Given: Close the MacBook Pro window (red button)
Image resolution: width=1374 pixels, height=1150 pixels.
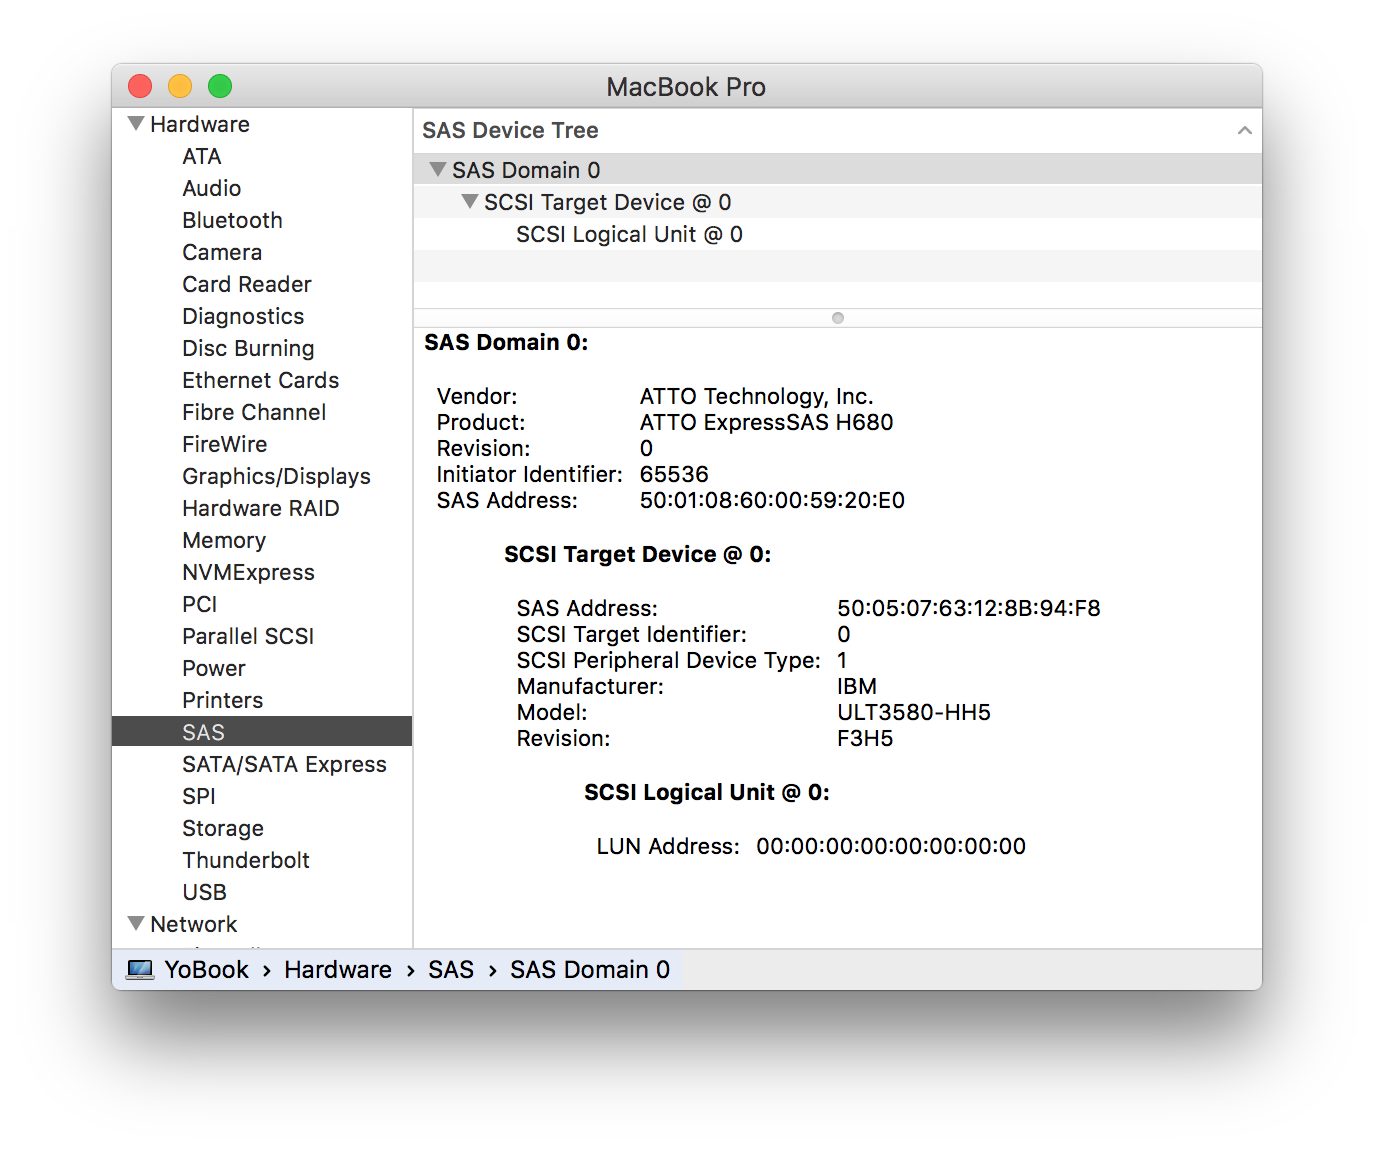Looking at the screenshot, I should 140,86.
